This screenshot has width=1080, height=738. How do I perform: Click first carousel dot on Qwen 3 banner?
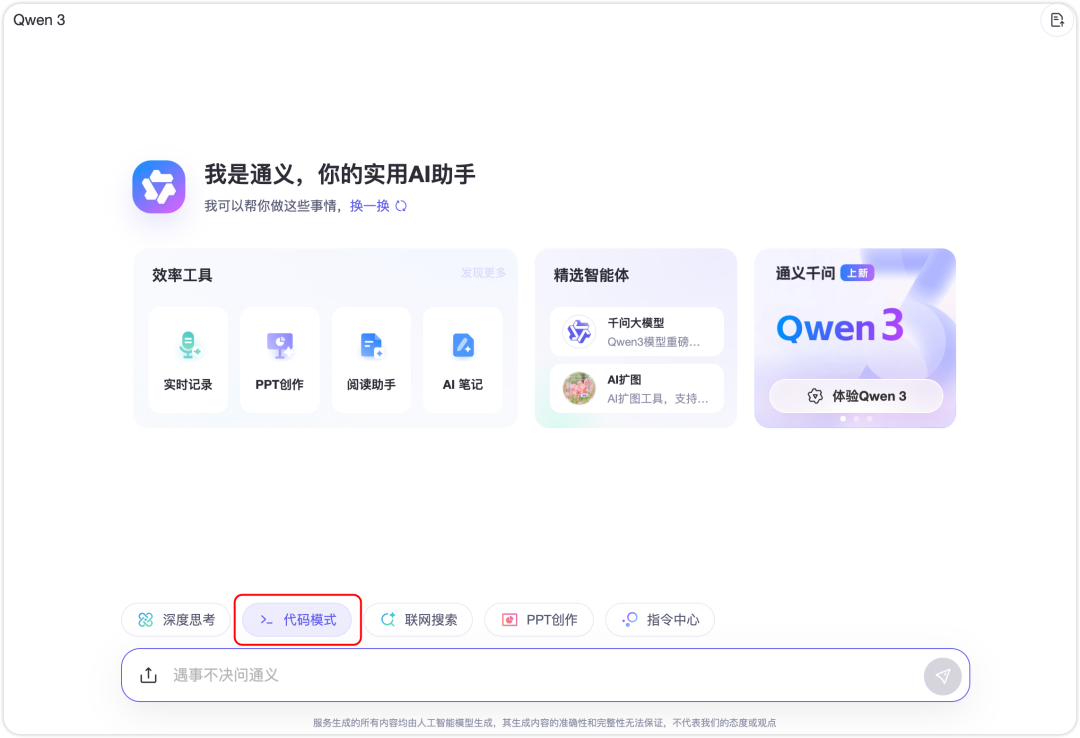pos(843,418)
